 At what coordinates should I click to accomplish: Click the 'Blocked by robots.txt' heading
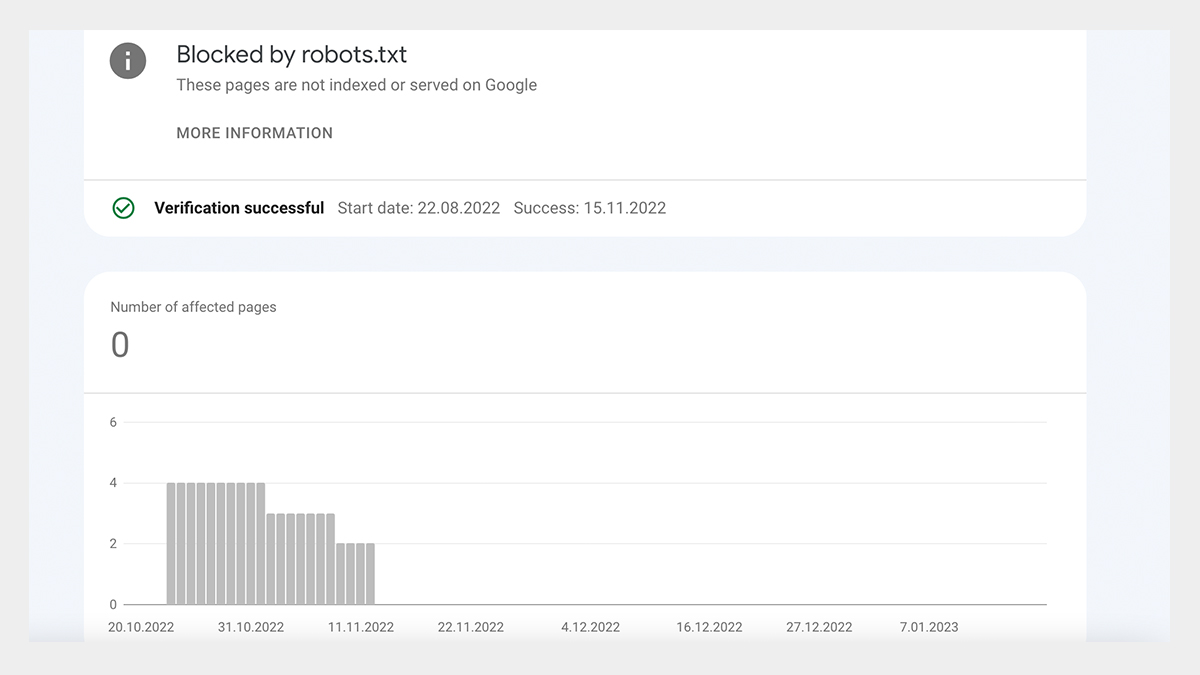tap(292, 54)
